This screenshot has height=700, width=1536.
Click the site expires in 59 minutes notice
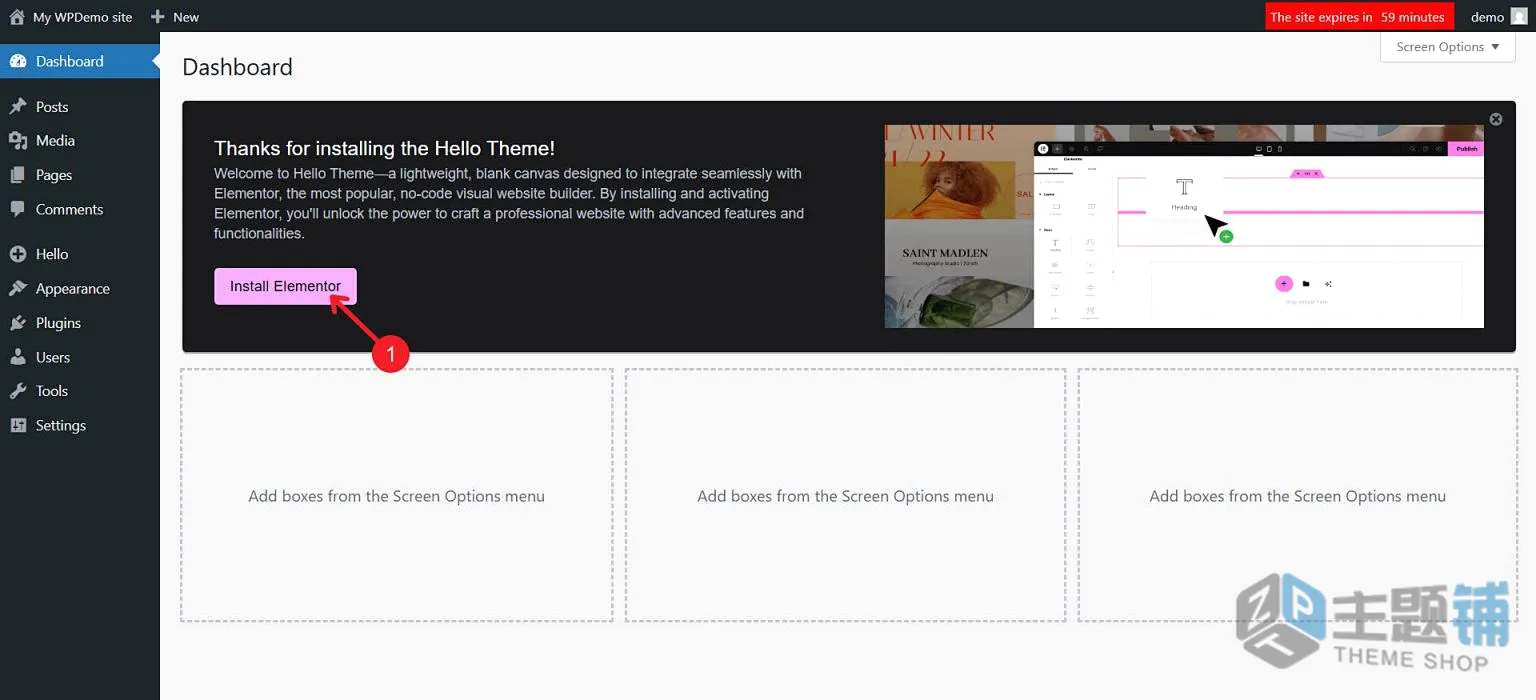tap(1357, 17)
